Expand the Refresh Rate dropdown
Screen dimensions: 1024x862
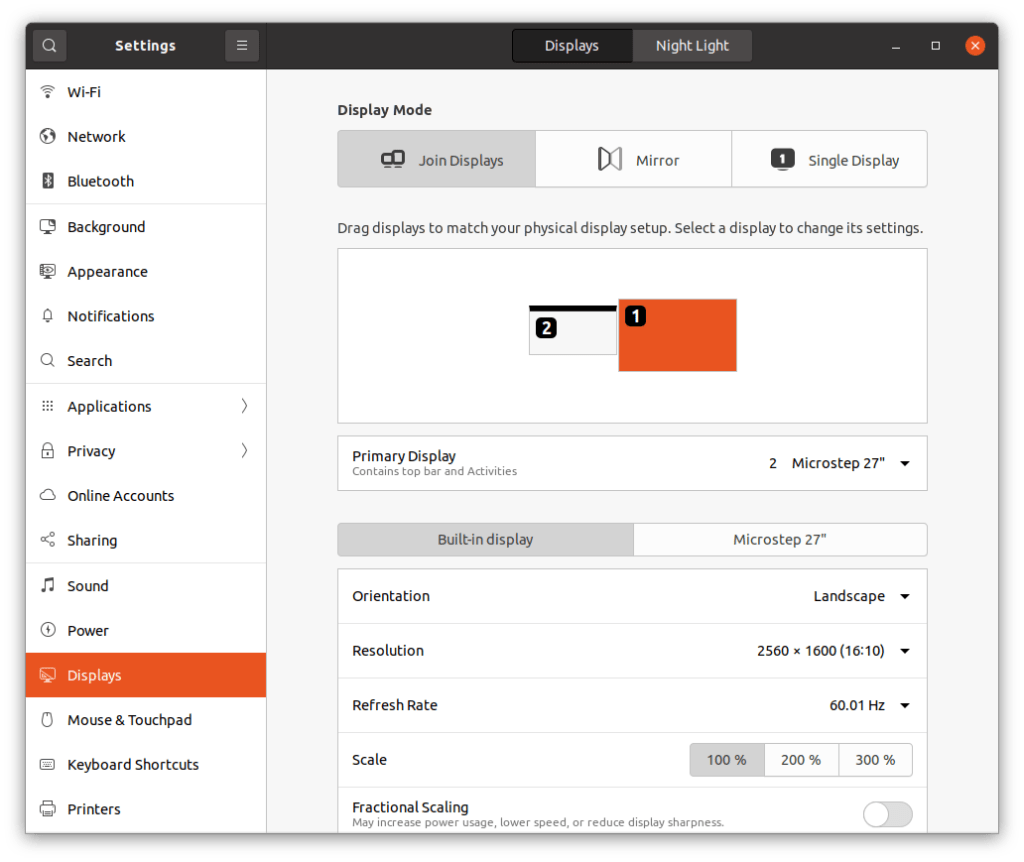[868, 705]
